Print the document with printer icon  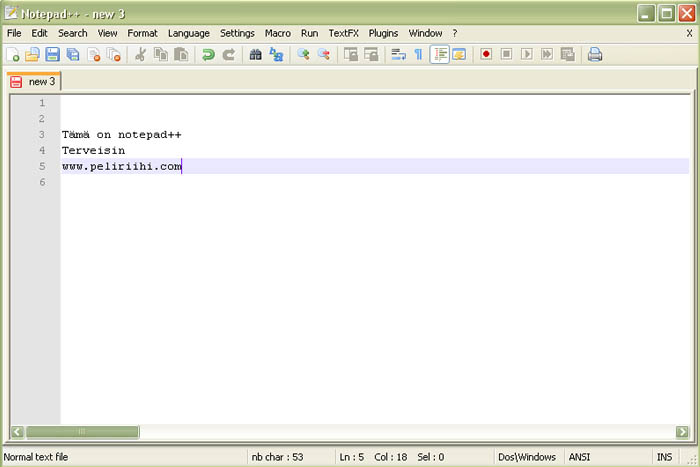click(595, 54)
